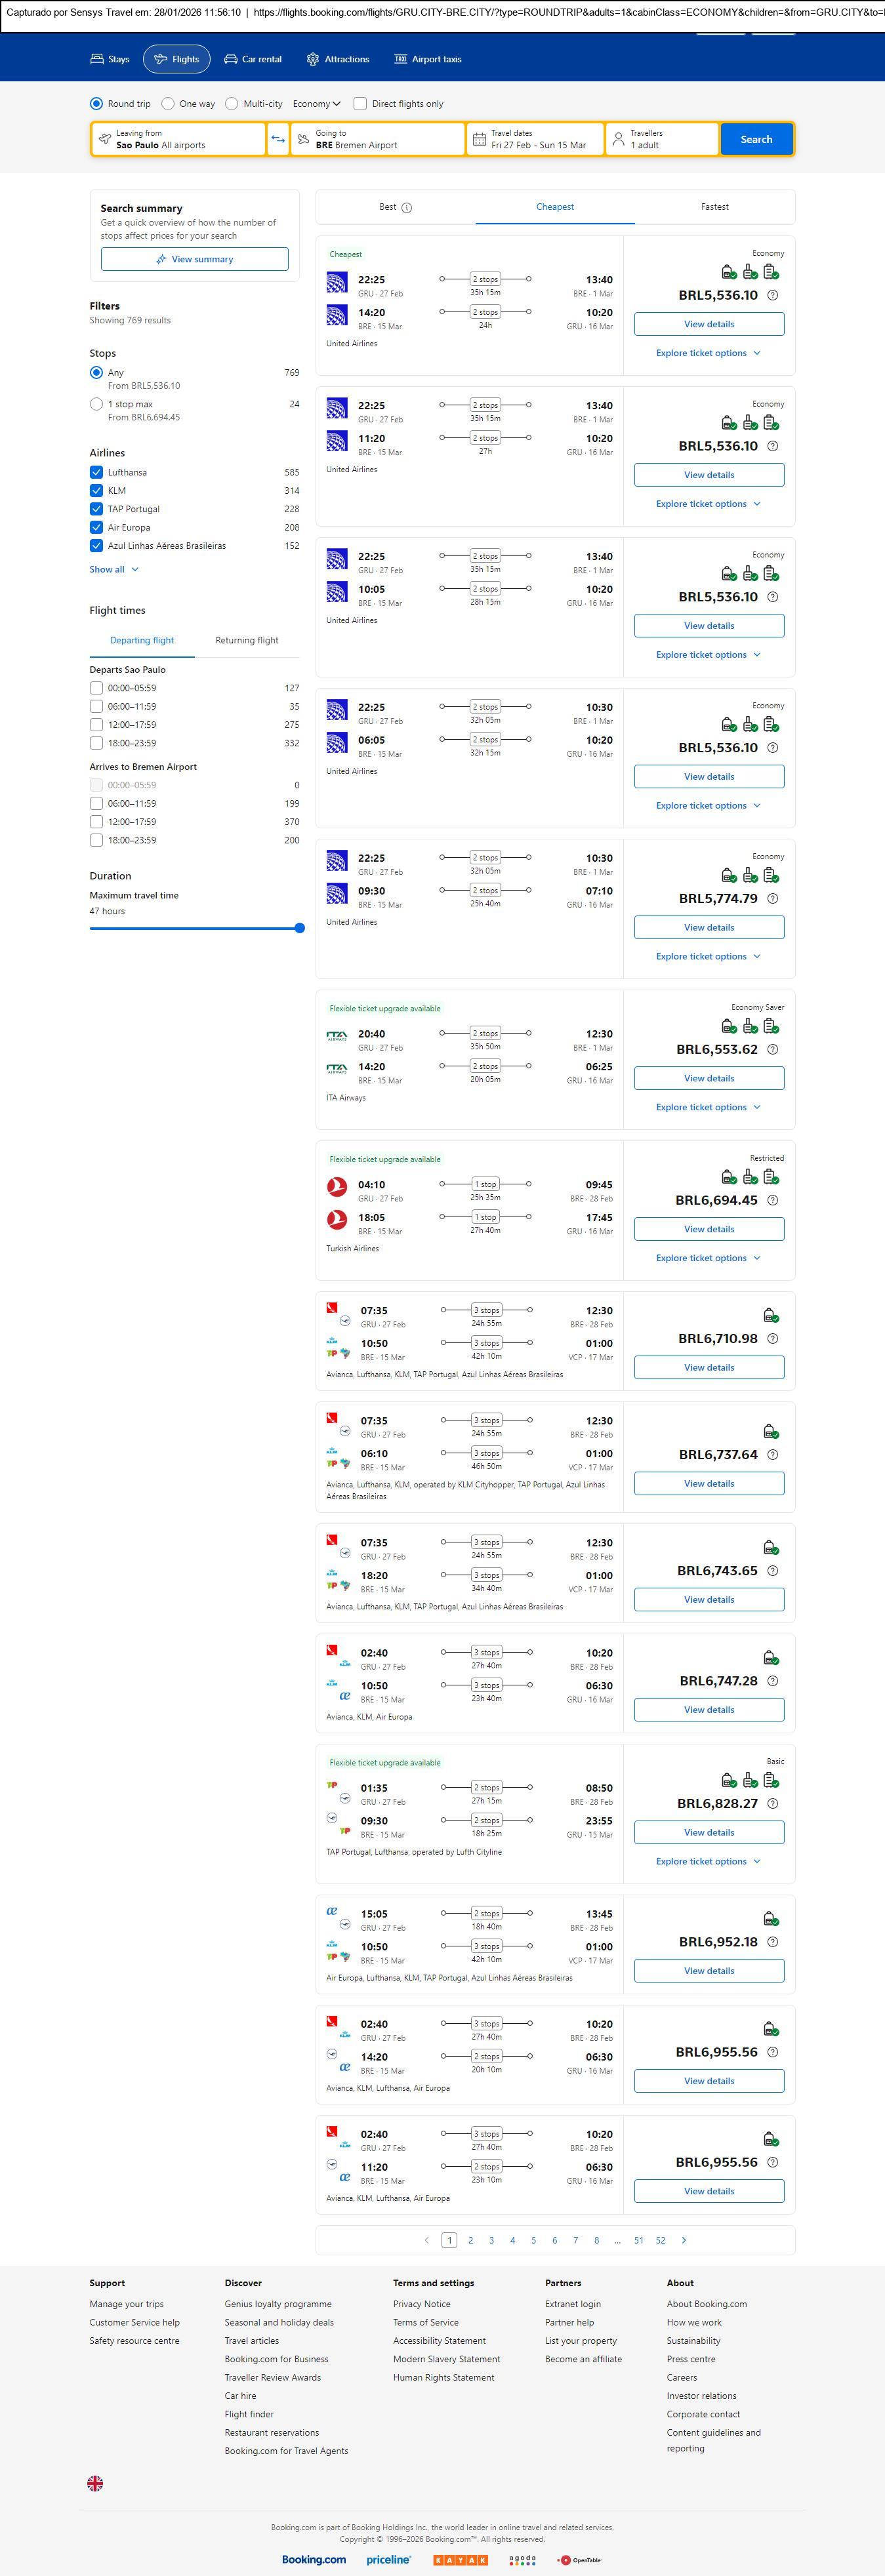Click the swap origin and destination arrows icon
Viewport: 885px width, 2576px height.
pyautogui.click(x=278, y=139)
